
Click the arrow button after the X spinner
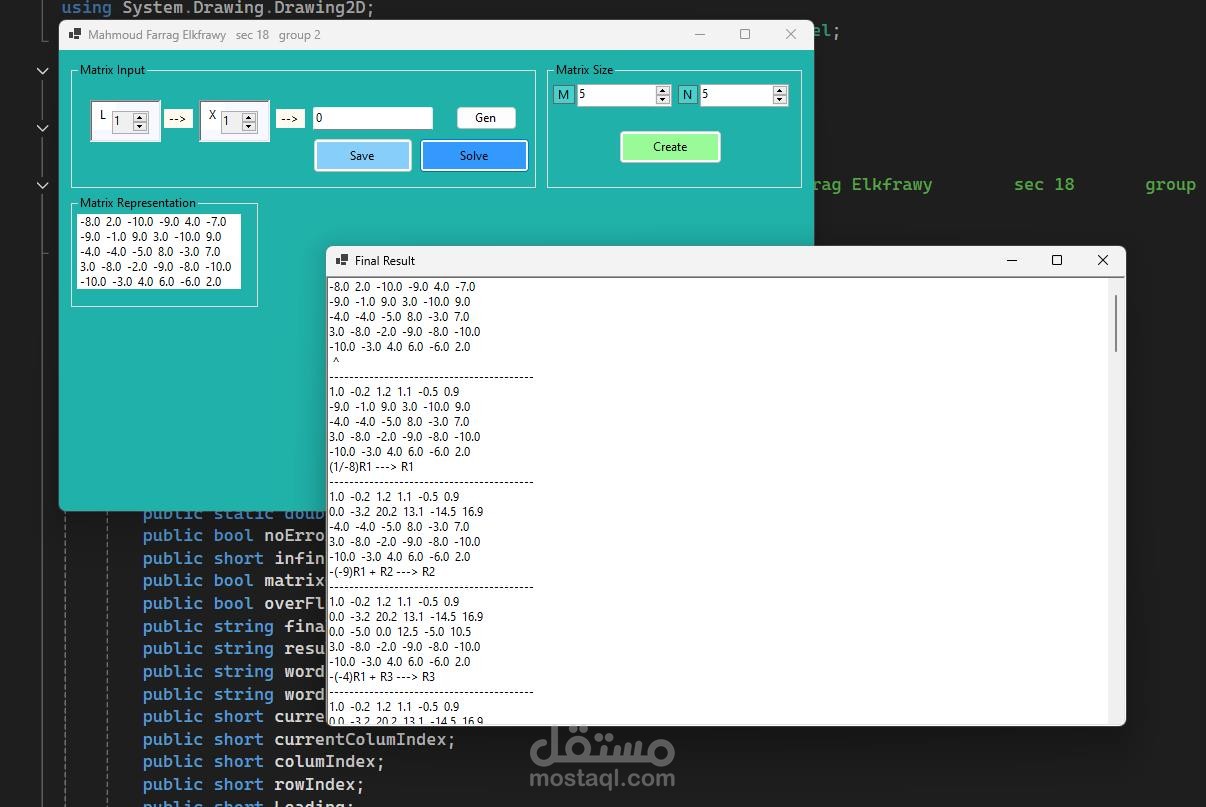tap(290, 119)
